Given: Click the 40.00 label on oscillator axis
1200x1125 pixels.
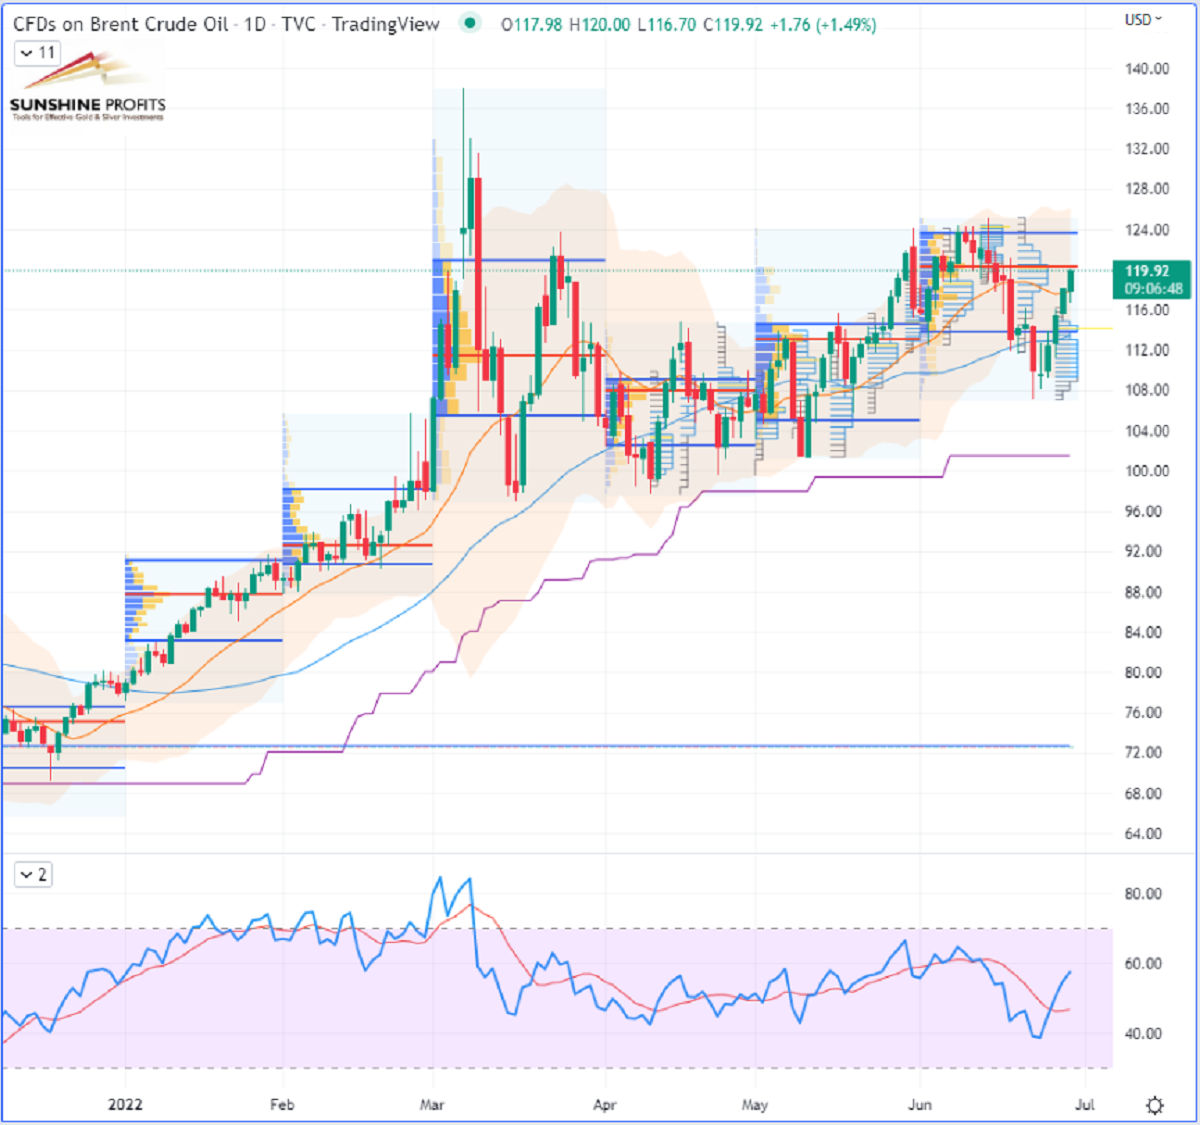Looking at the screenshot, I should pos(1143,1034).
